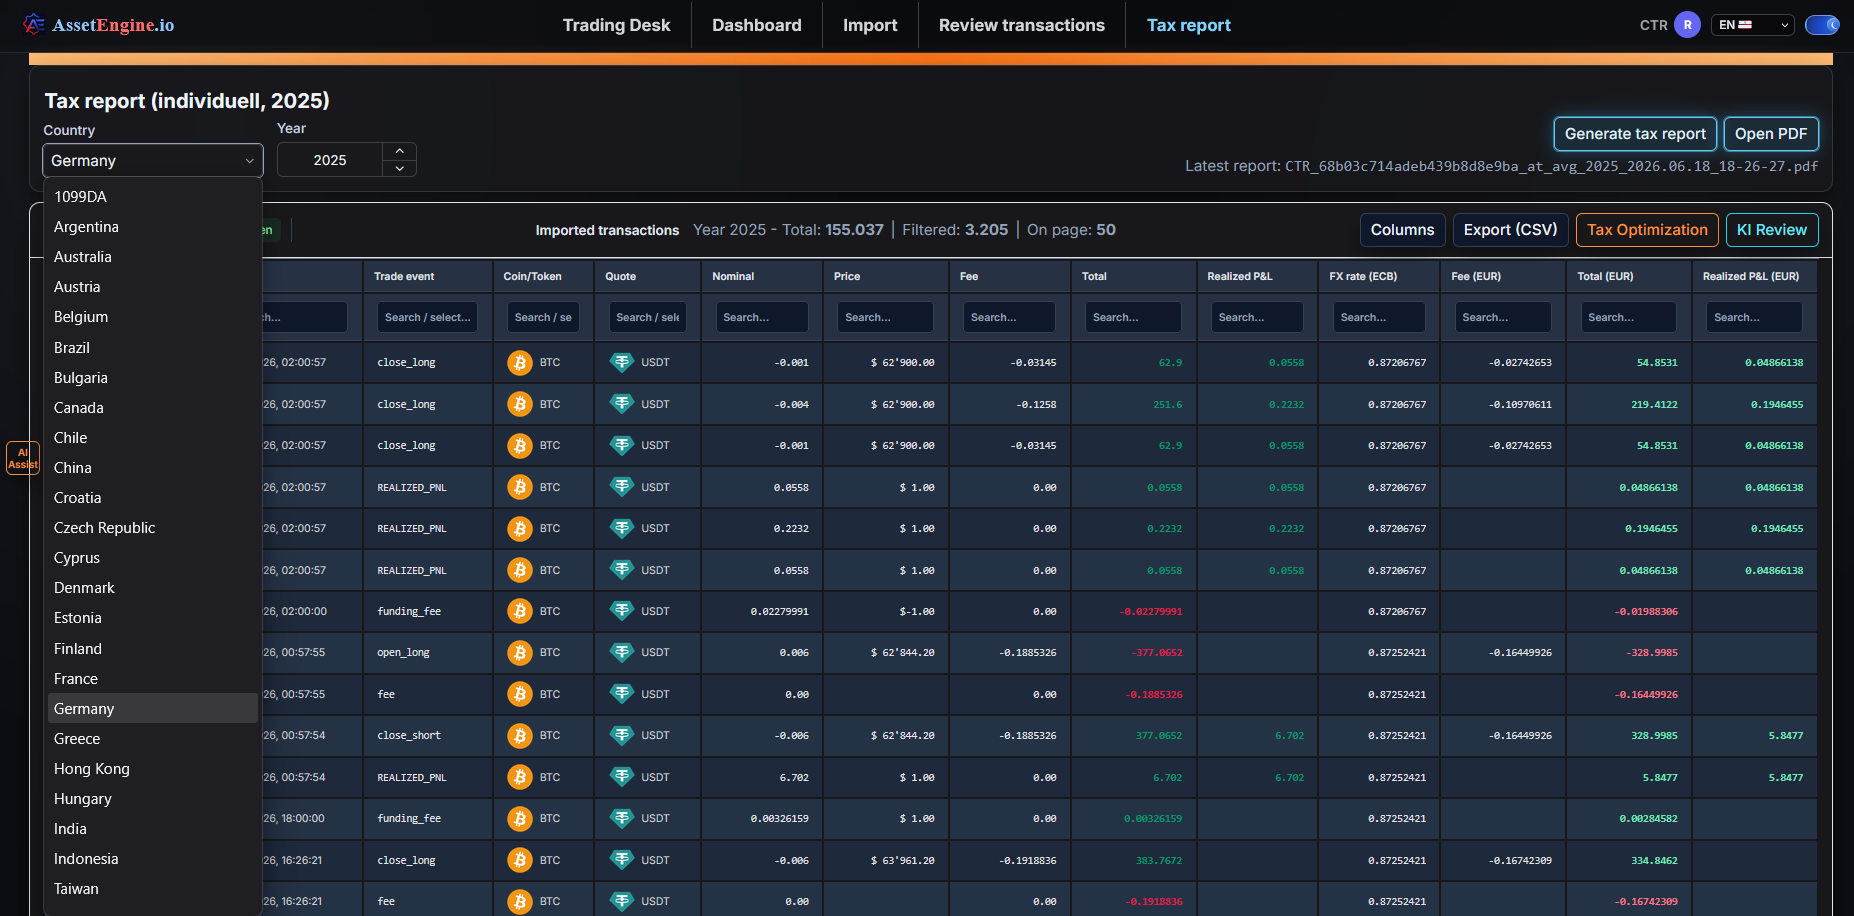This screenshot has height=916, width=1854.
Task: Start the KI Review
Action: [x=1771, y=230]
